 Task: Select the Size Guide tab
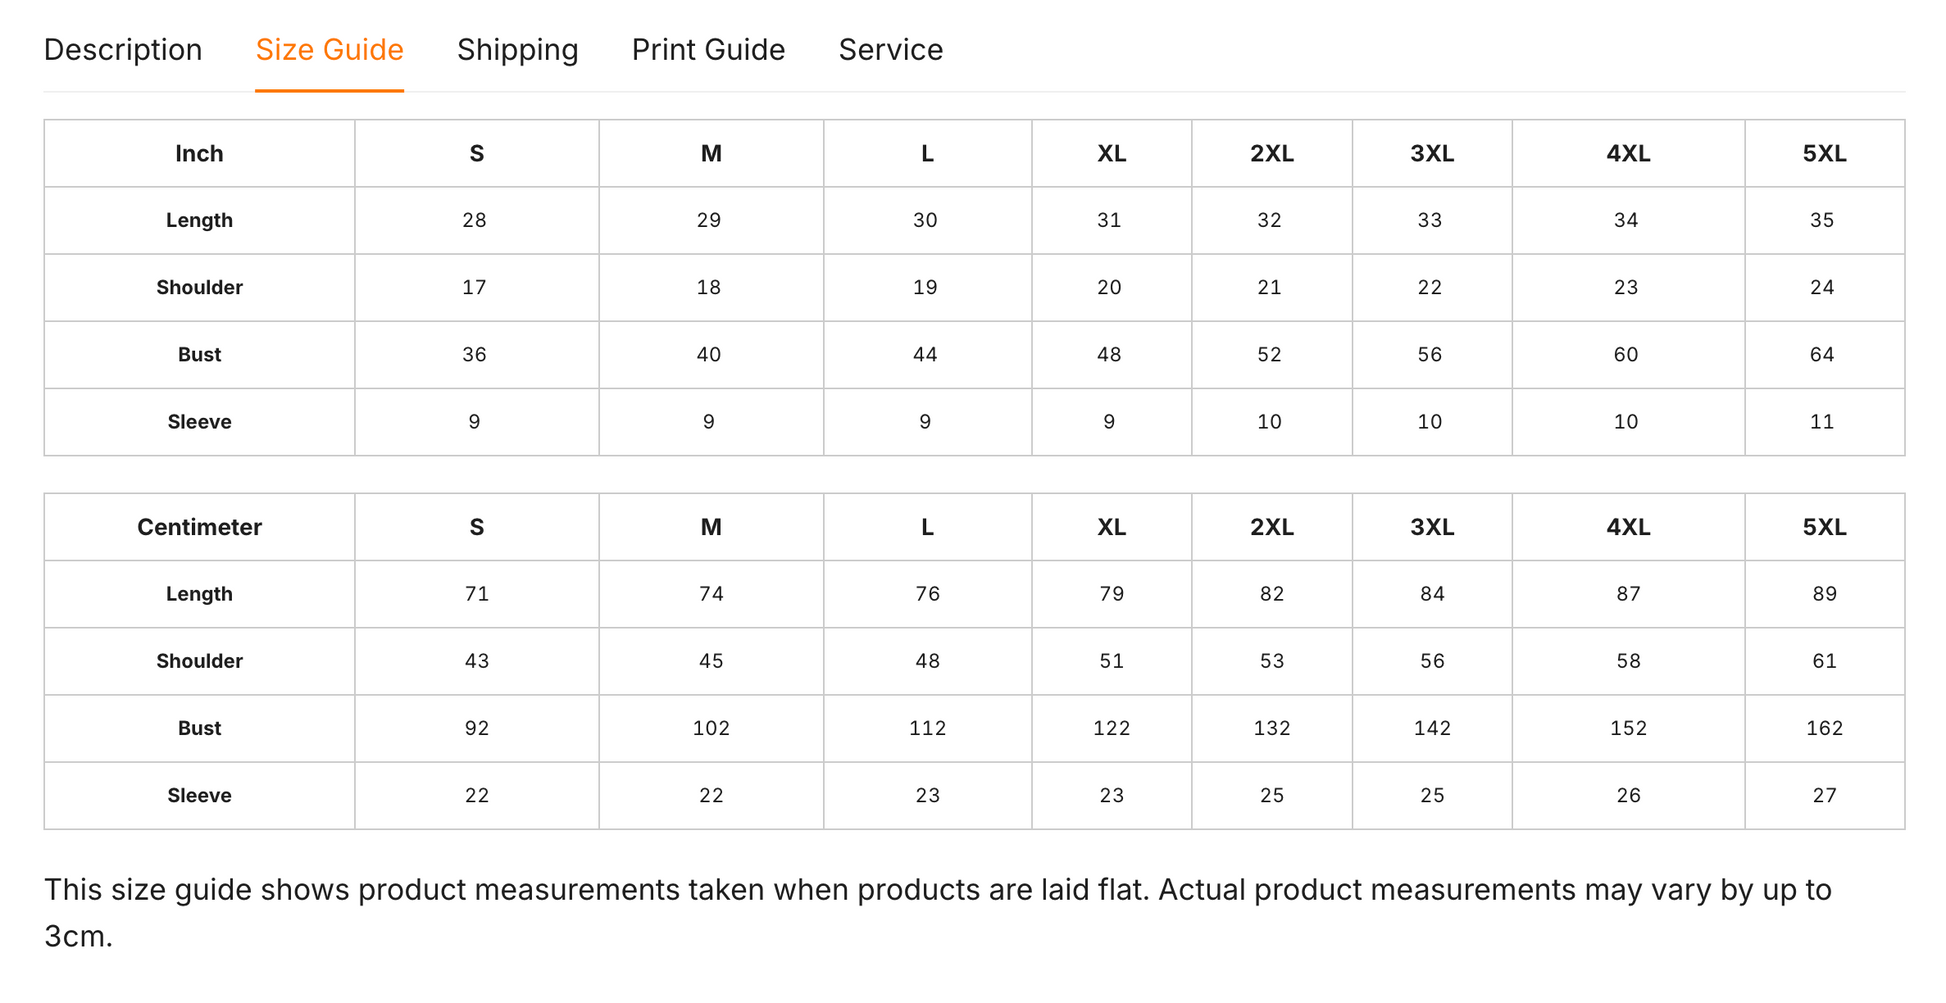click(x=329, y=50)
